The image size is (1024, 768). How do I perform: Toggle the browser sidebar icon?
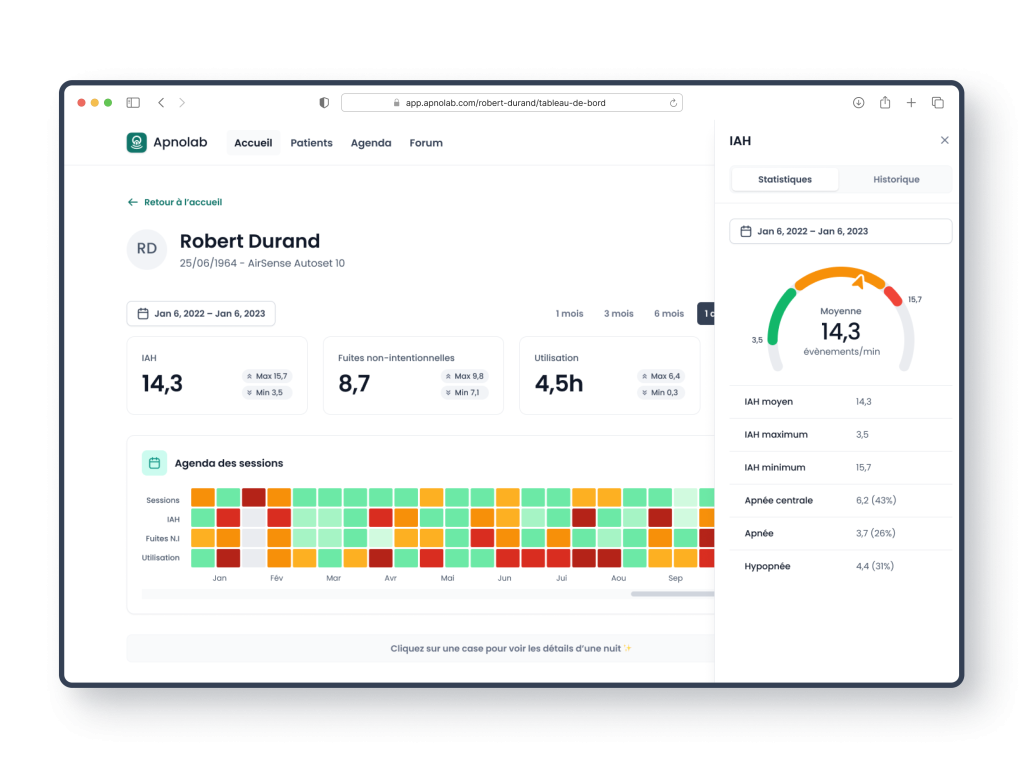coord(133,103)
